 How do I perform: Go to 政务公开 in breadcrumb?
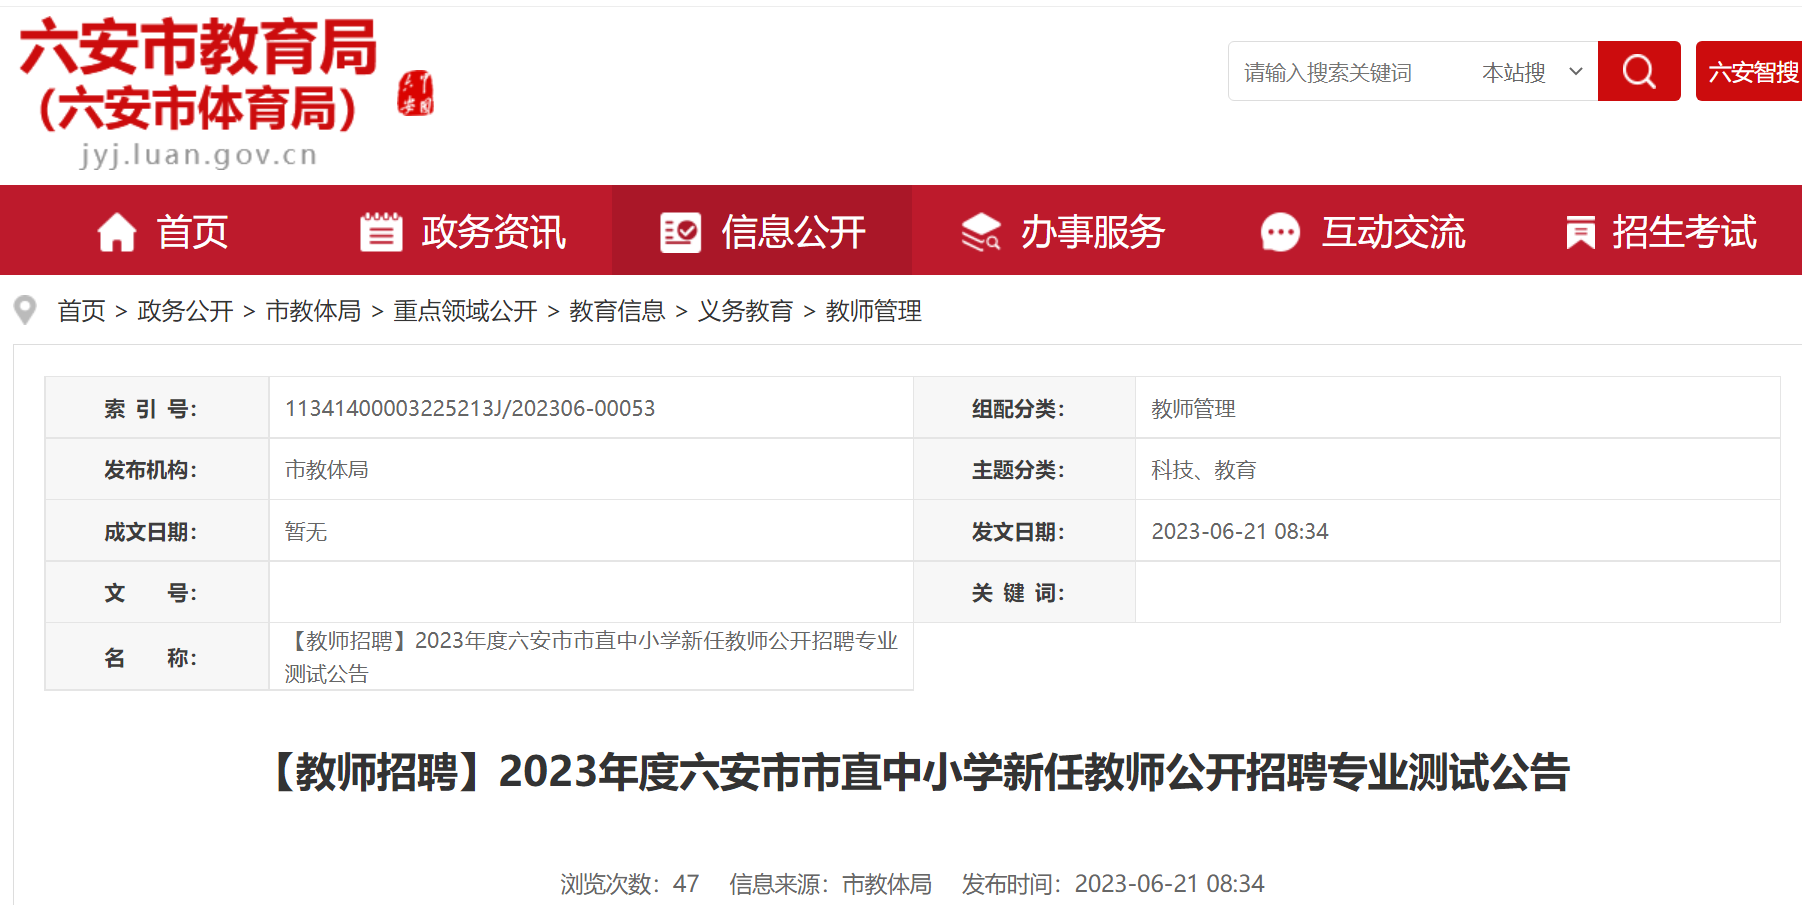[x=185, y=311]
